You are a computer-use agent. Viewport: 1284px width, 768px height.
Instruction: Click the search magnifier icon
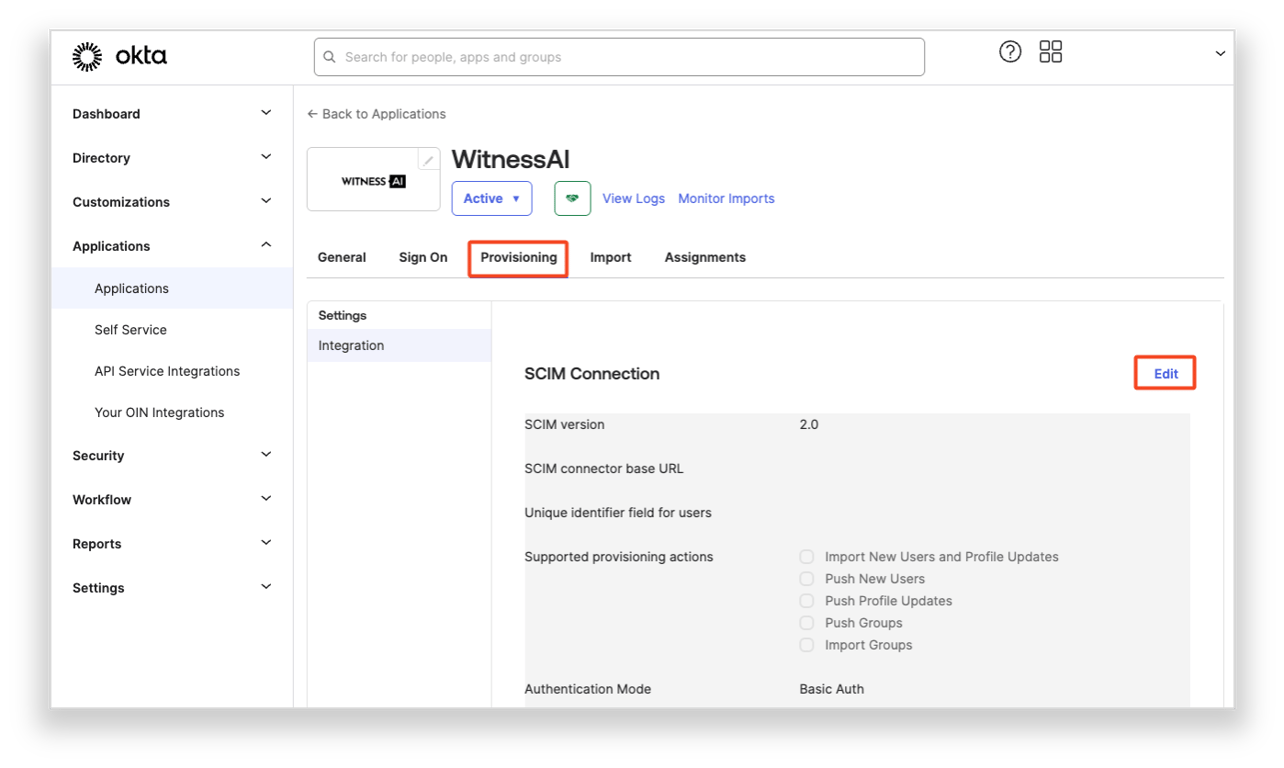coord(329,57)
